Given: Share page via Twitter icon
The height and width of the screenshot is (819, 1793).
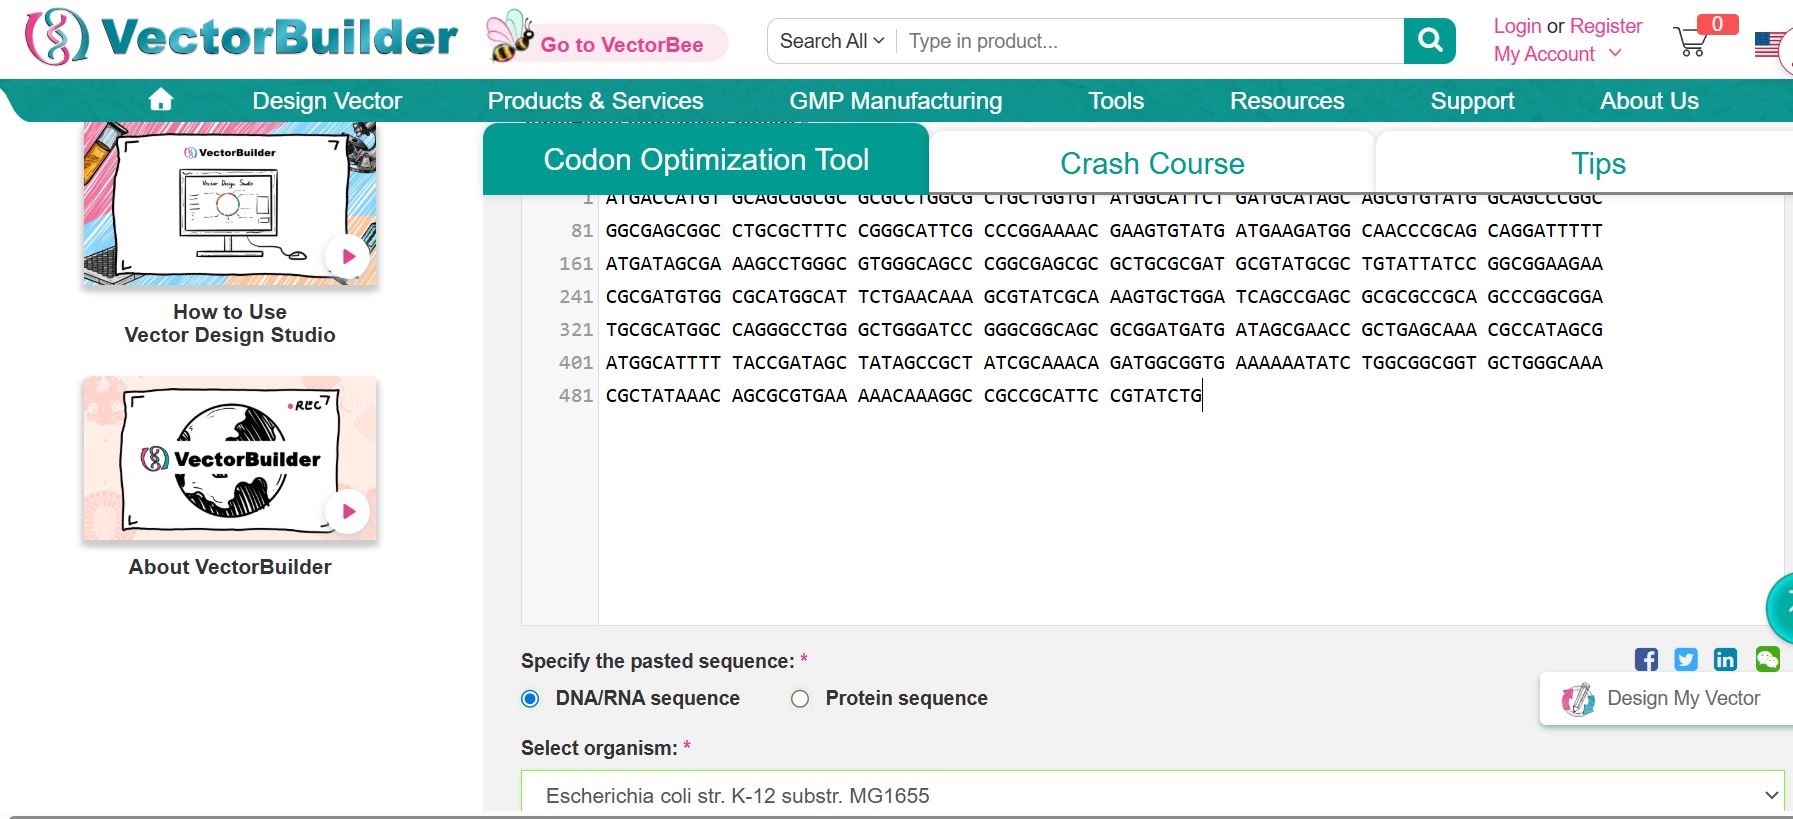Looking at the screenshot, I should point(1686,659).
